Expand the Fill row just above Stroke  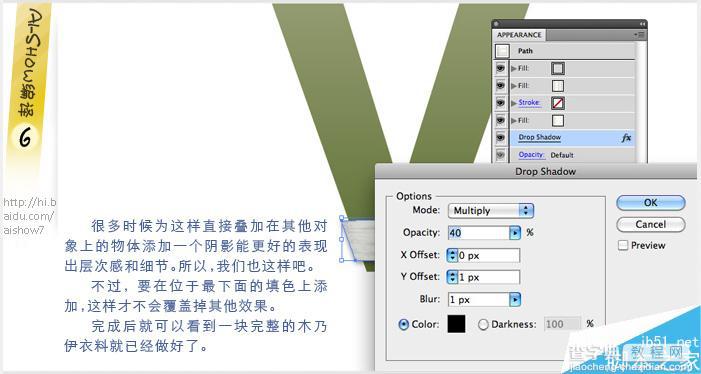pos(514,86)
